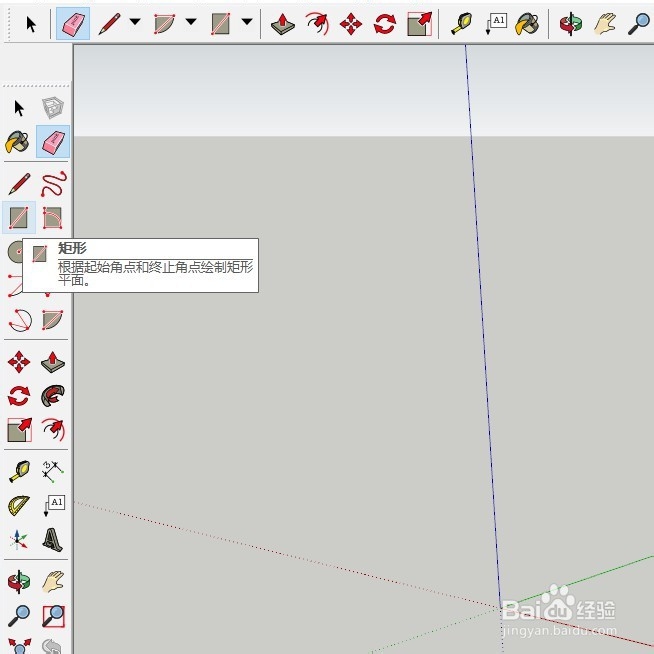Choose the Line pencil tool in top toolbar
Screen dimensions: 654x654
tap(110, 23)
